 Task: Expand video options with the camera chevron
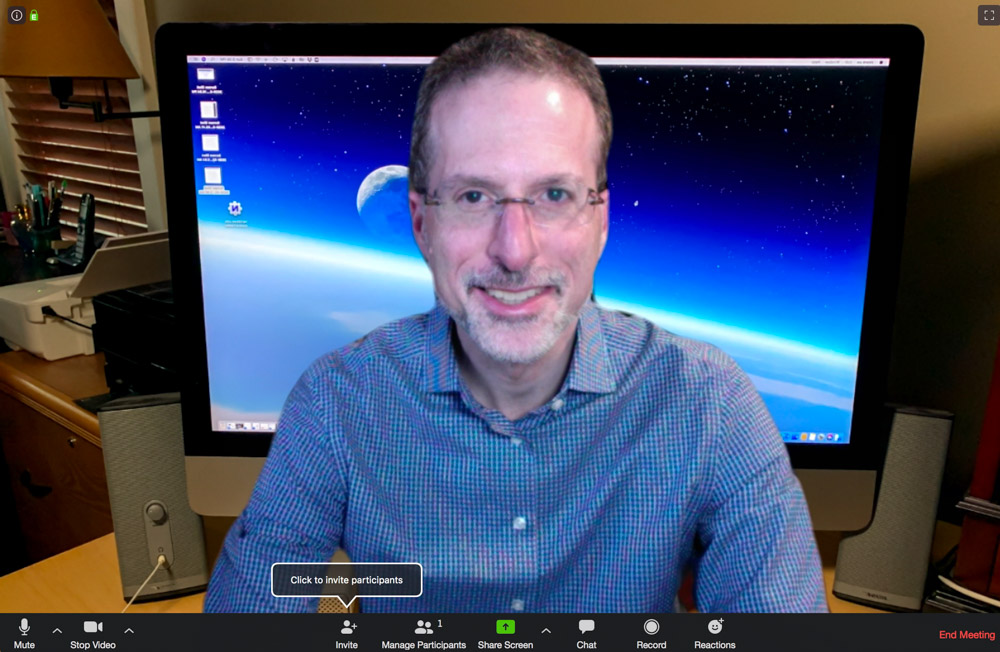tap(129, 631)
